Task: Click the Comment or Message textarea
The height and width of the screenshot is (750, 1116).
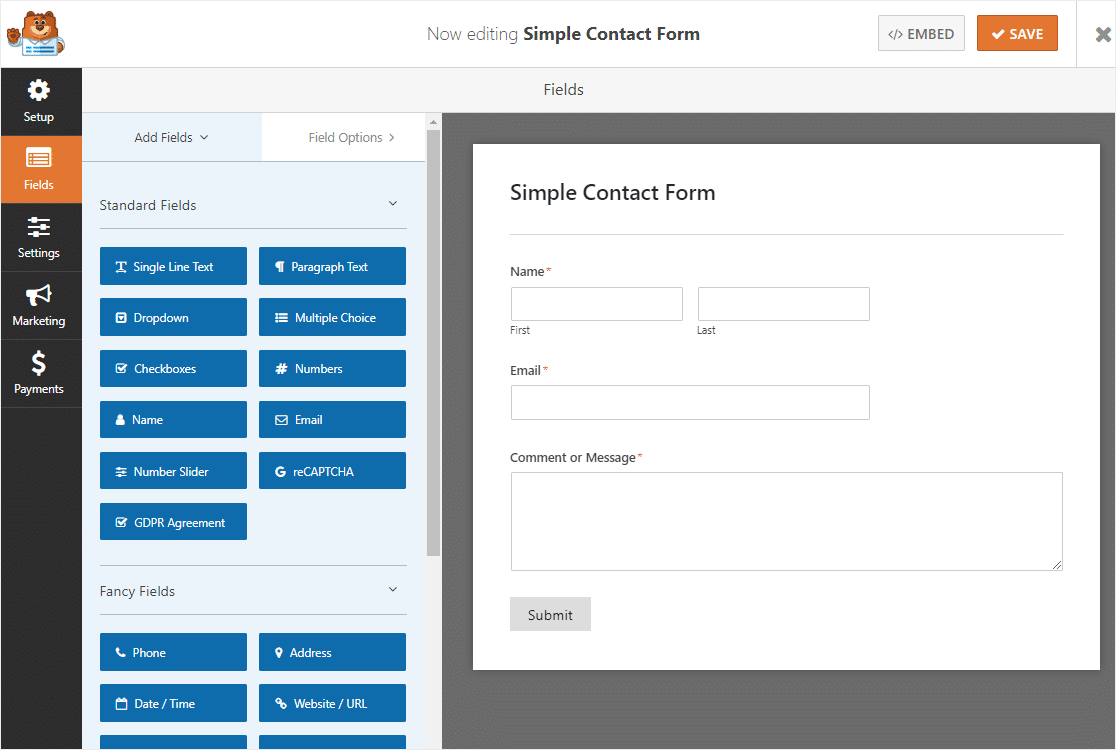Action: pyautogui.click(x=786, y=522)
